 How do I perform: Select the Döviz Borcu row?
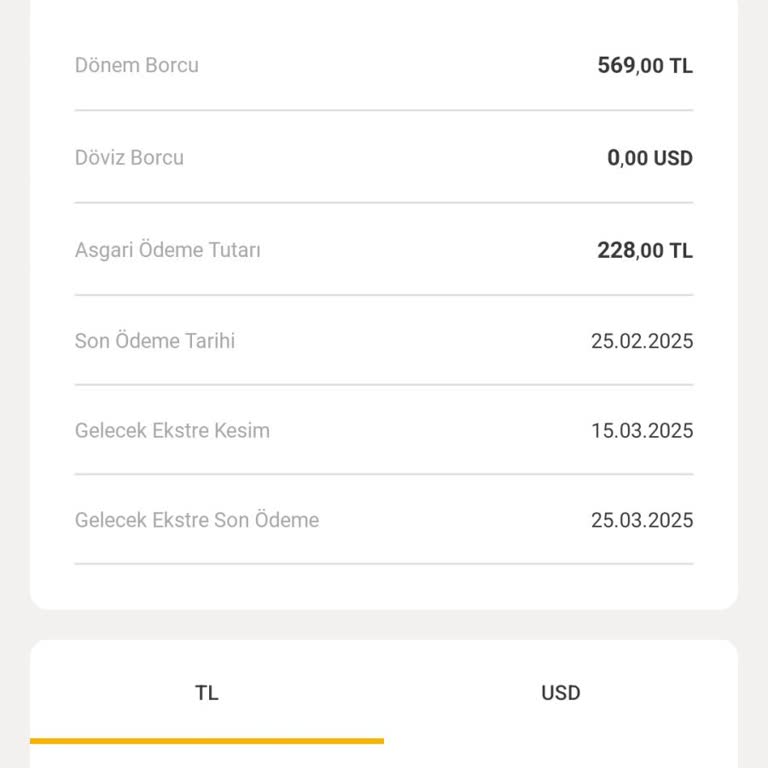click(384, 158)
